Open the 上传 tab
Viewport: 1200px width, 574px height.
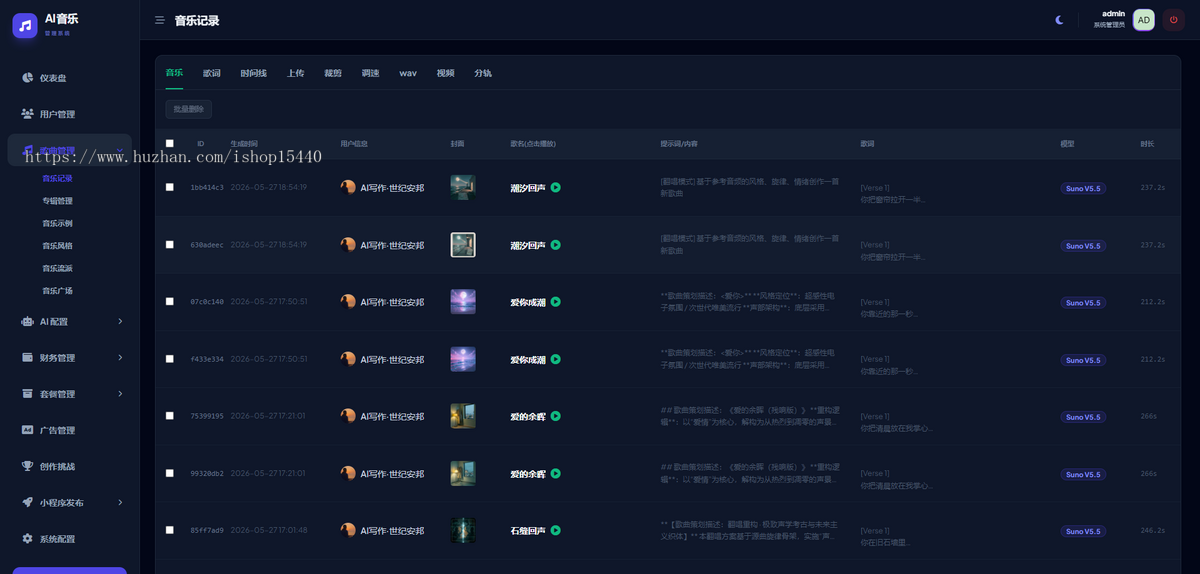(x=296, y=73)
